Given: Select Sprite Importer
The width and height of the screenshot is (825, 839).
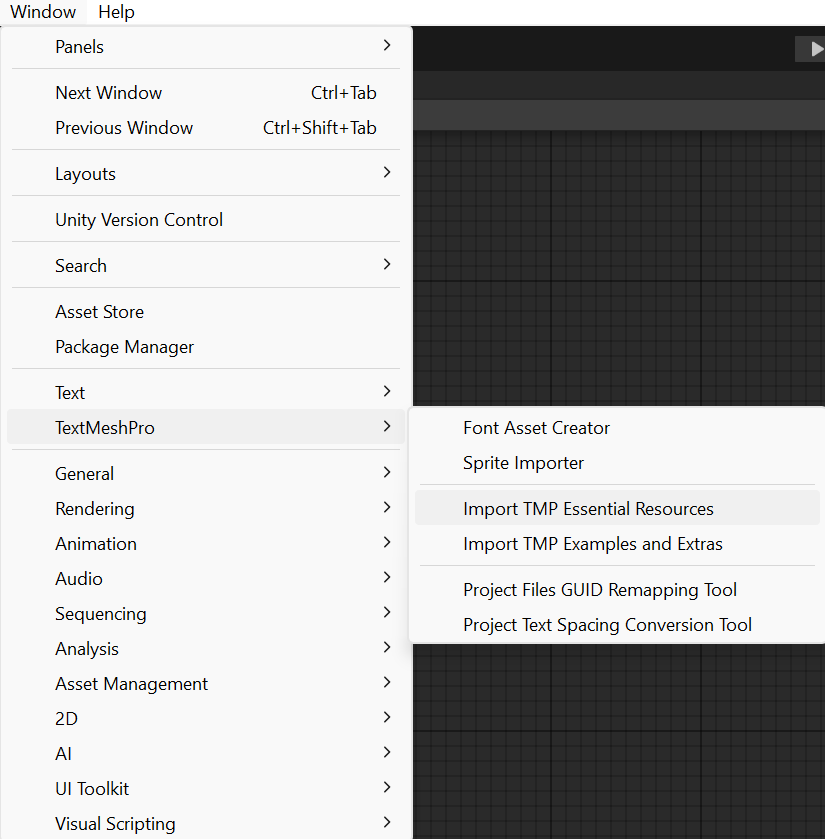Looking at the screenshot, I should pos(524,463).
